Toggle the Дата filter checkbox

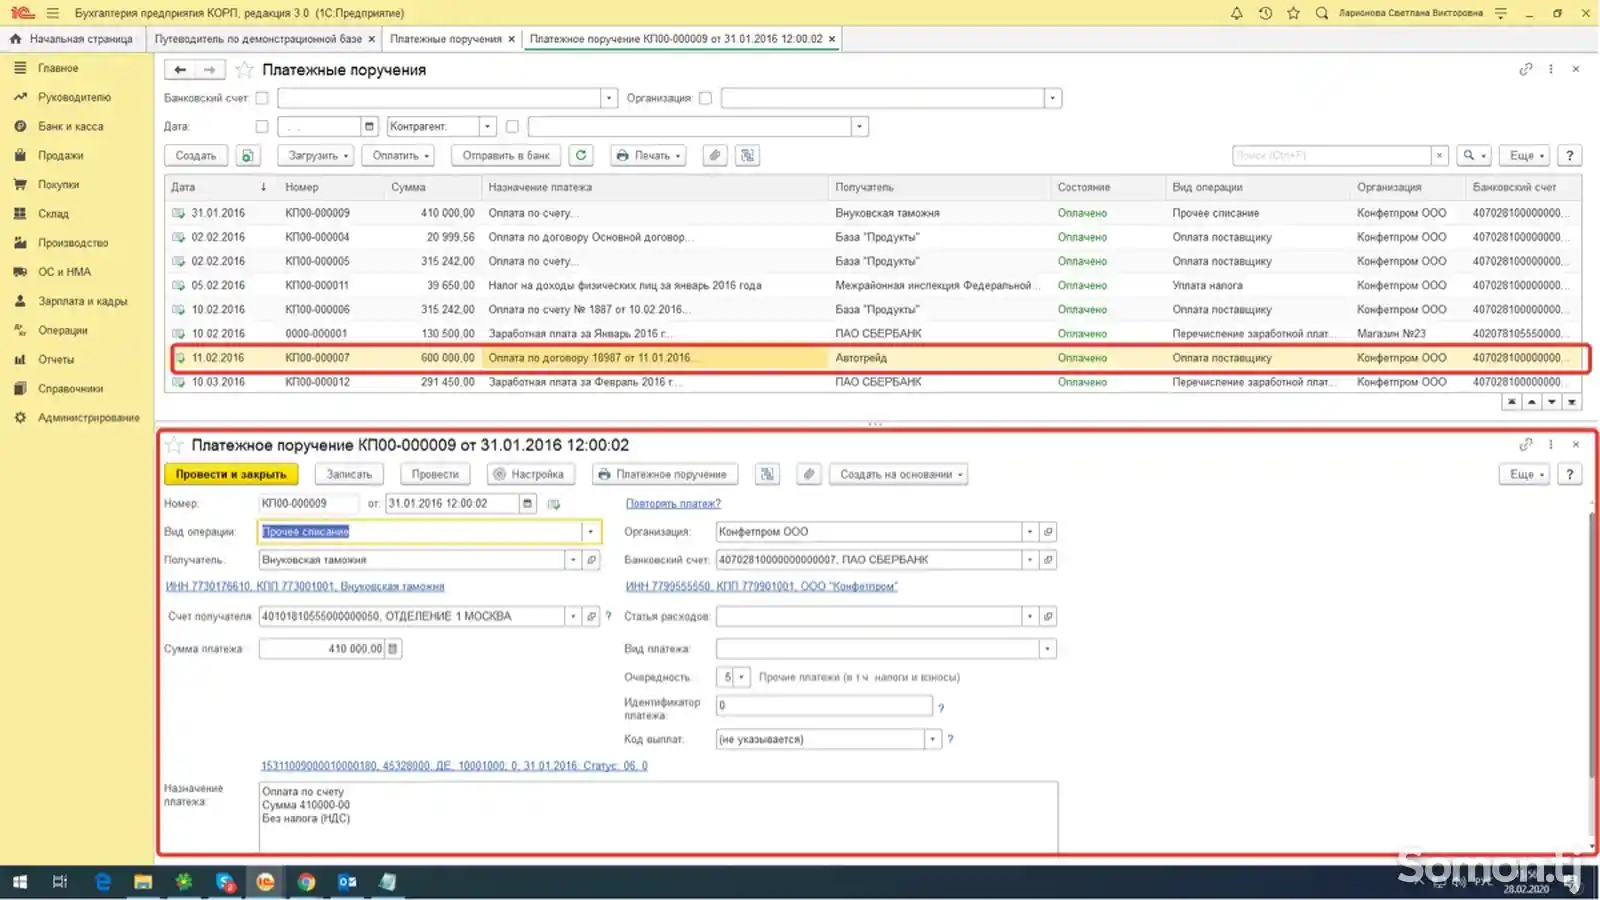(262, 126)
